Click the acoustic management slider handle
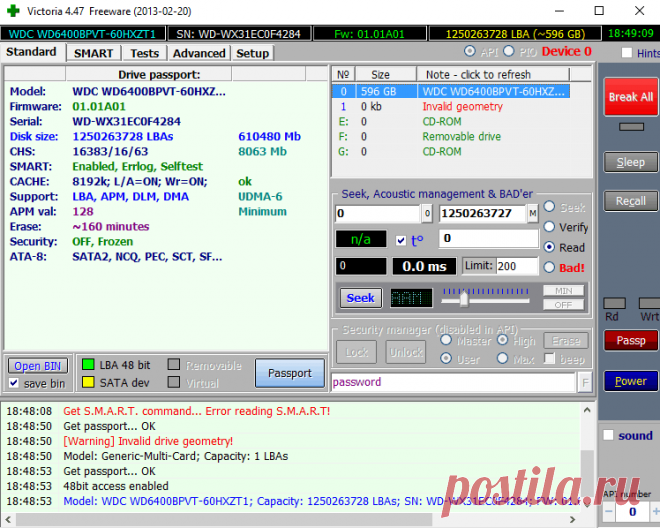 pos(463,297)
